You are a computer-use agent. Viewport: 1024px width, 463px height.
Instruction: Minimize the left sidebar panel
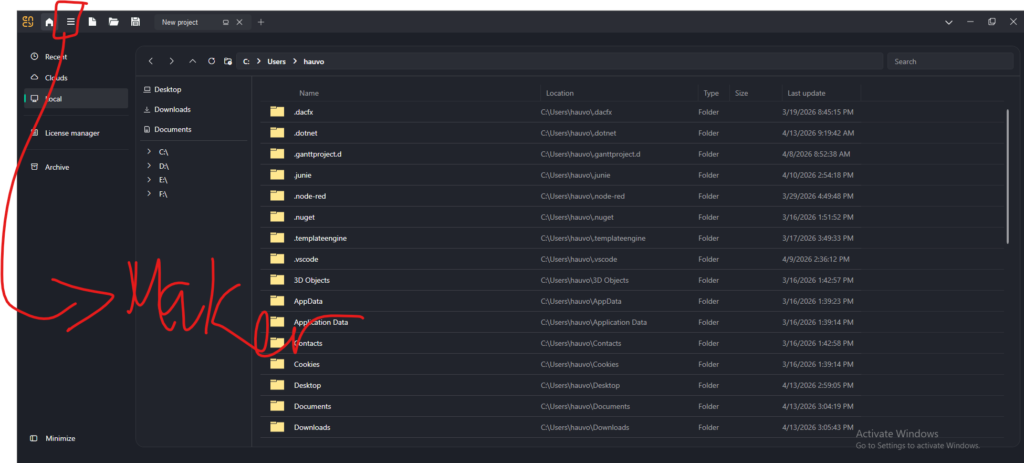click(58, 438)
